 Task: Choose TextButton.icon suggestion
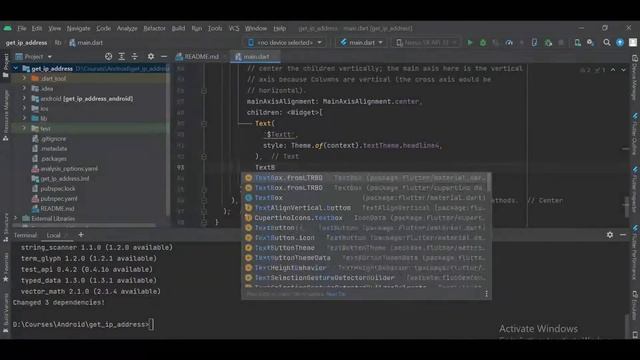point(366,238)
